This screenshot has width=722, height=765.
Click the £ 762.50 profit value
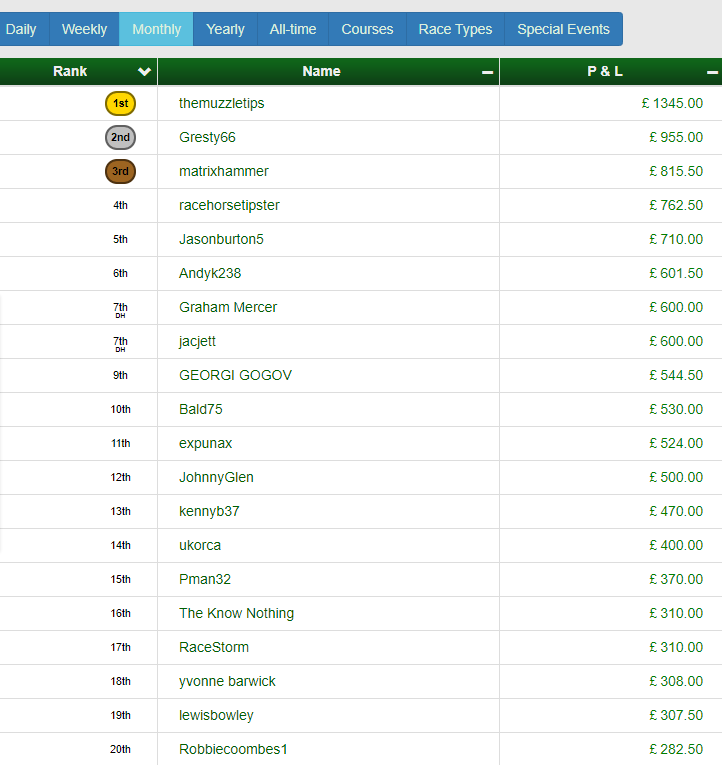(676, 205)
